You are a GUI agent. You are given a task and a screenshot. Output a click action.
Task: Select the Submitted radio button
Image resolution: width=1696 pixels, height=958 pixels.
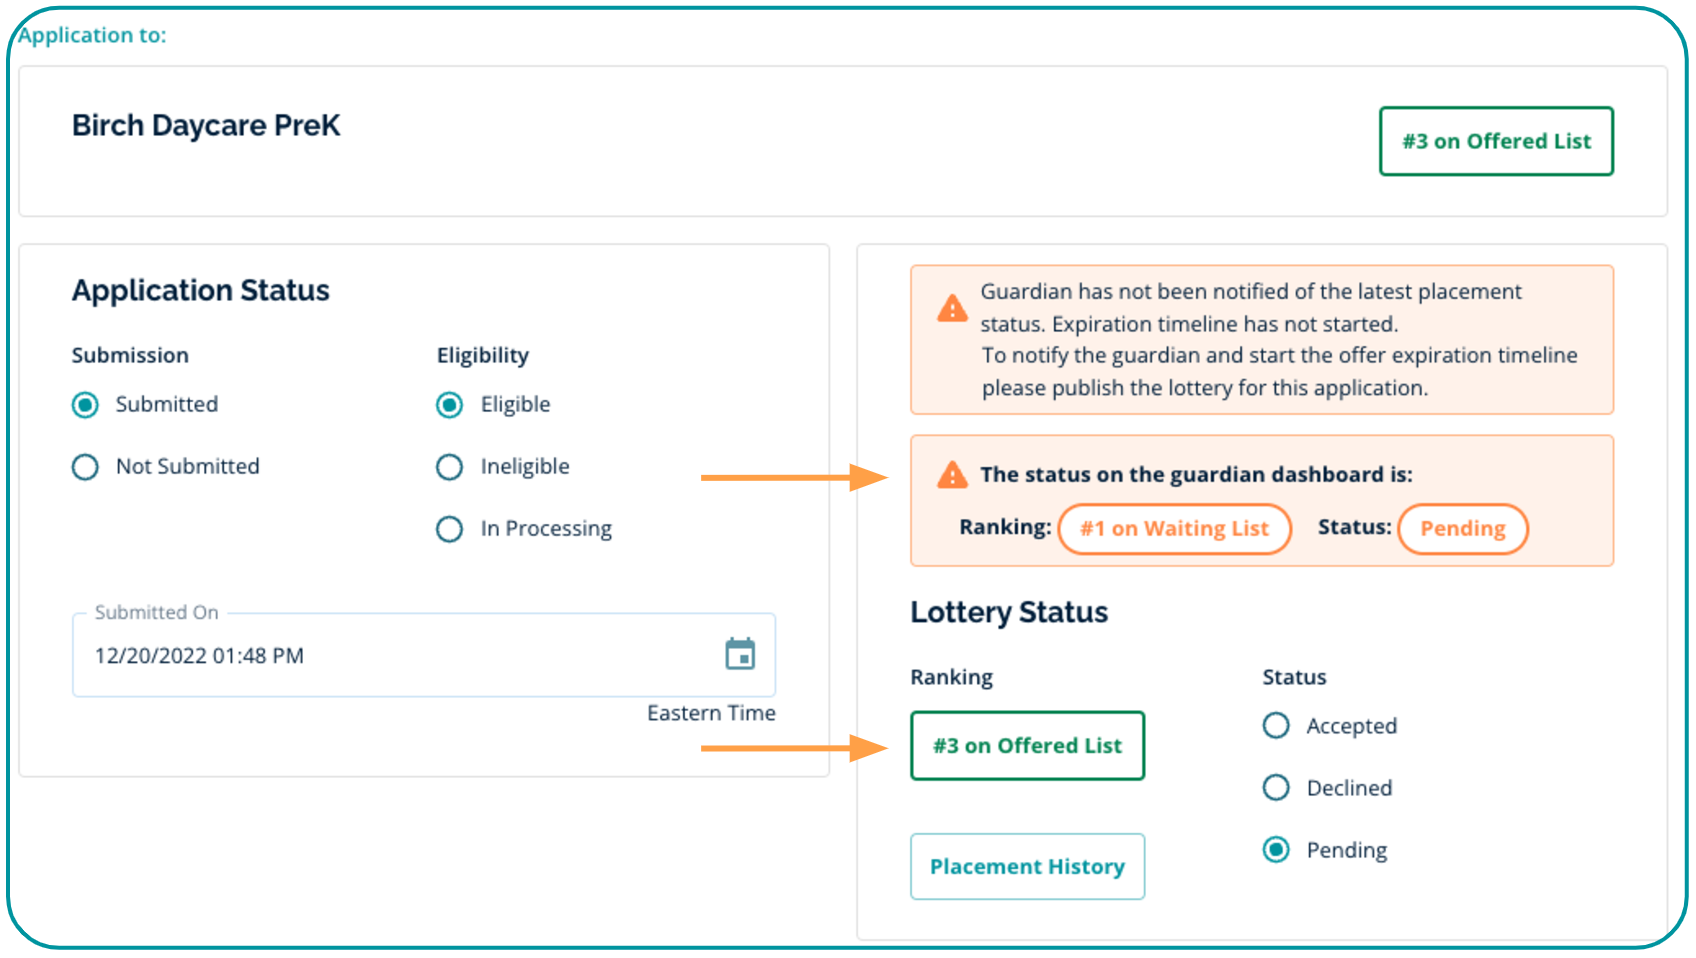(x=85, y=405)
